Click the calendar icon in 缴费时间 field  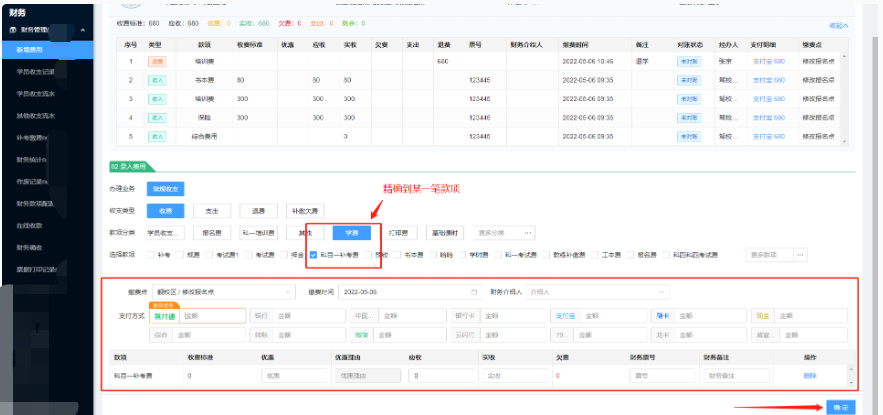(473, 292)
